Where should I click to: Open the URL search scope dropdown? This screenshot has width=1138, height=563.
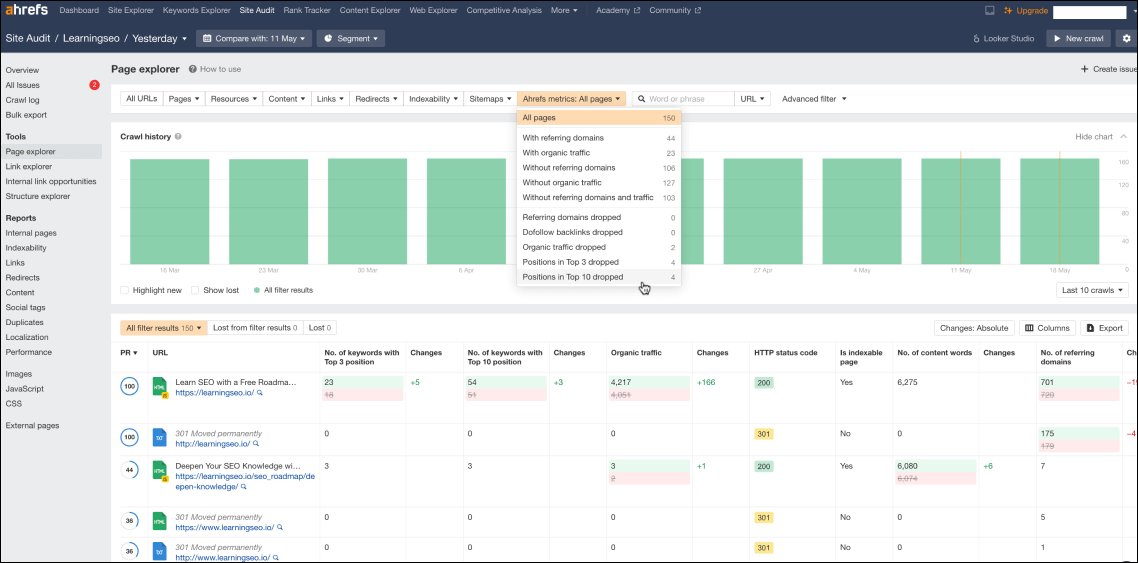752,99
